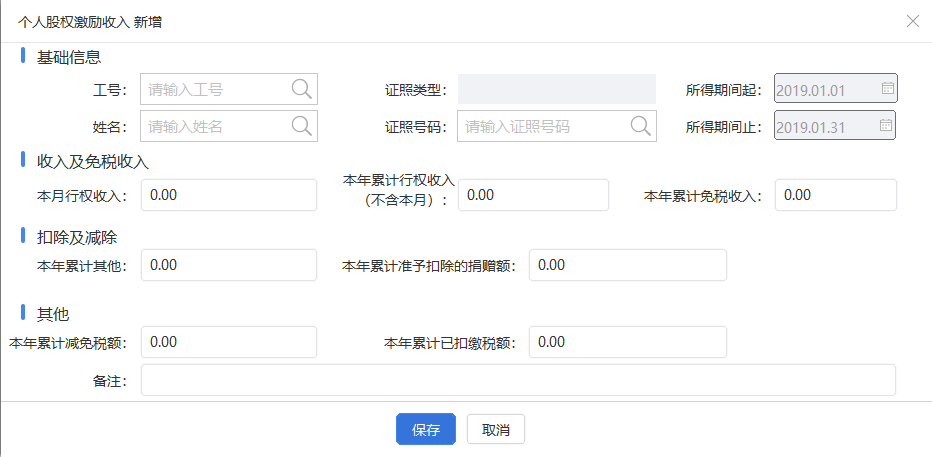The width and height of the screenshot is (932, 457).
Task: Focus the 姓名 input field
Action: [x=229, y=125]
